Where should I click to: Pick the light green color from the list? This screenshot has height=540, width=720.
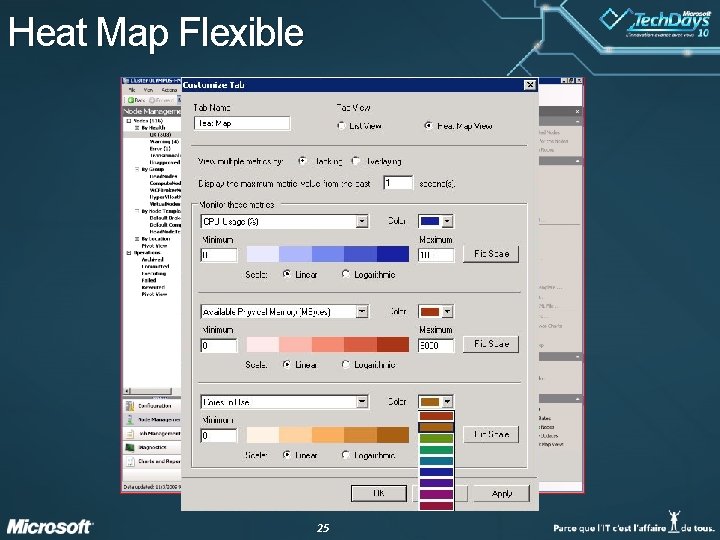pyautogui.click(x=436, y=439)
